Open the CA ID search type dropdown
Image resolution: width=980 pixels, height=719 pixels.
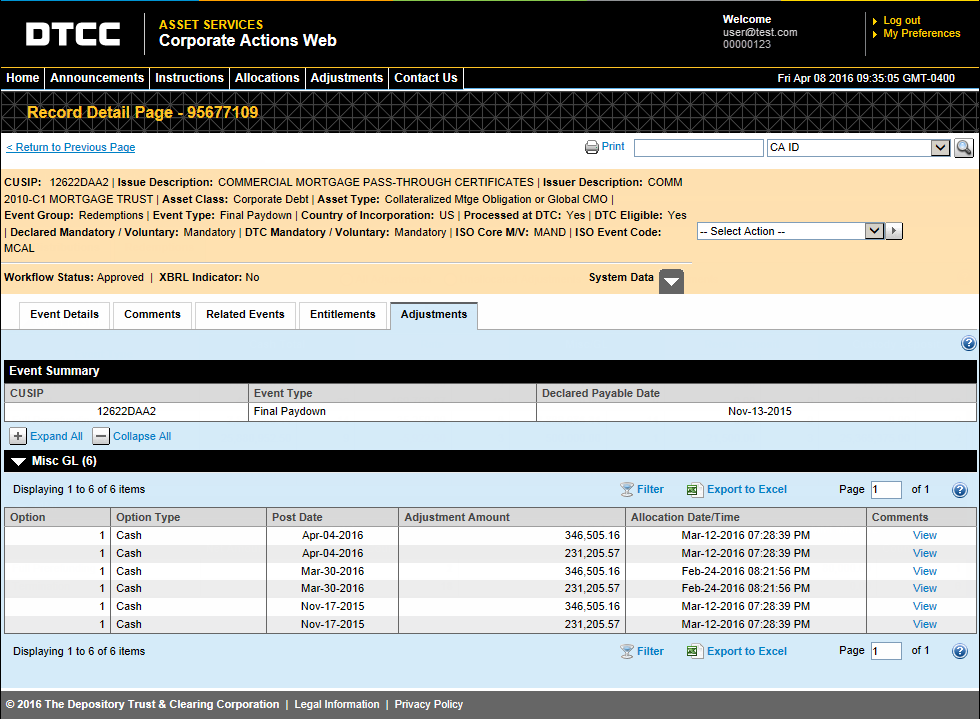[x=939, y=148]
